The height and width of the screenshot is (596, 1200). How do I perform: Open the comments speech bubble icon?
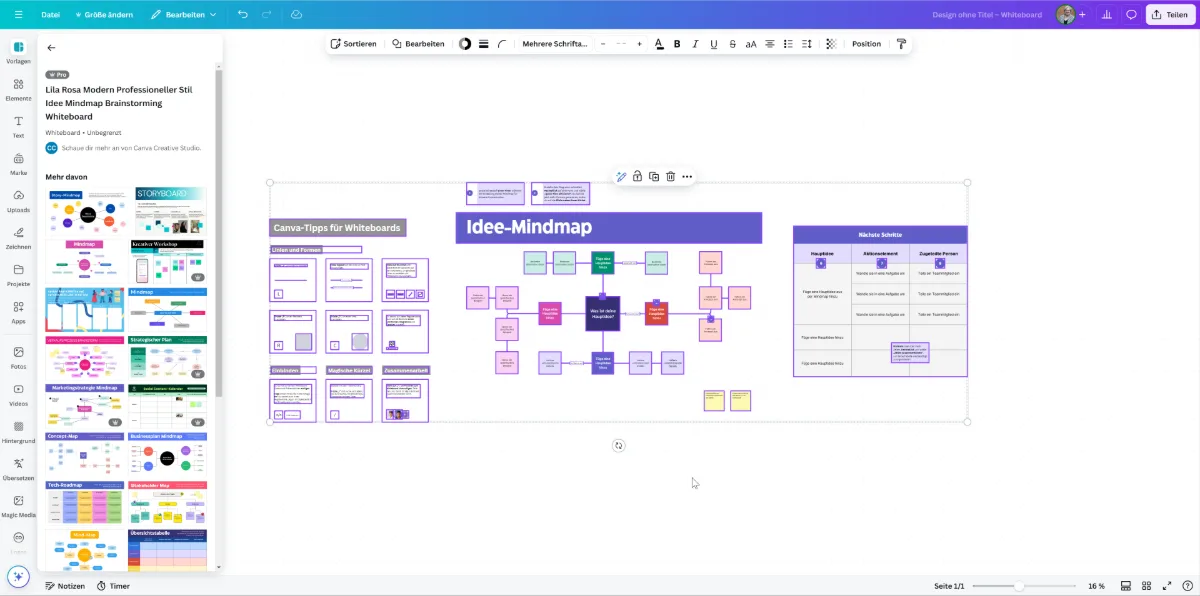click(x=1131, y=15)
